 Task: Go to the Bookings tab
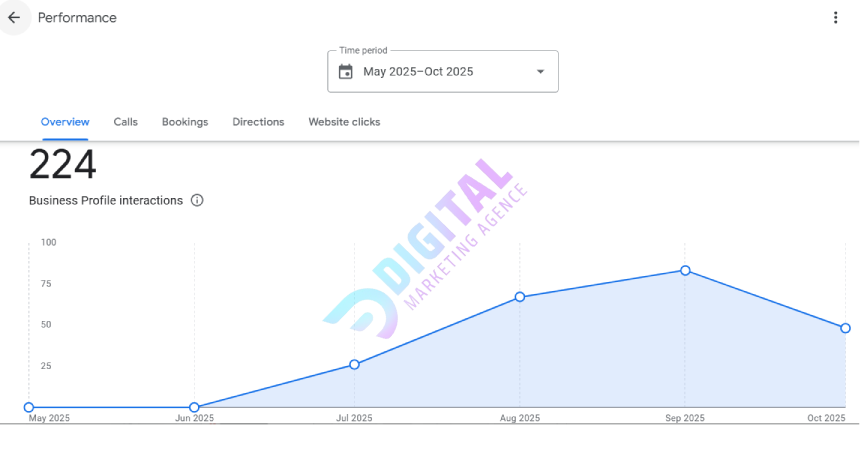coord(185,122)
